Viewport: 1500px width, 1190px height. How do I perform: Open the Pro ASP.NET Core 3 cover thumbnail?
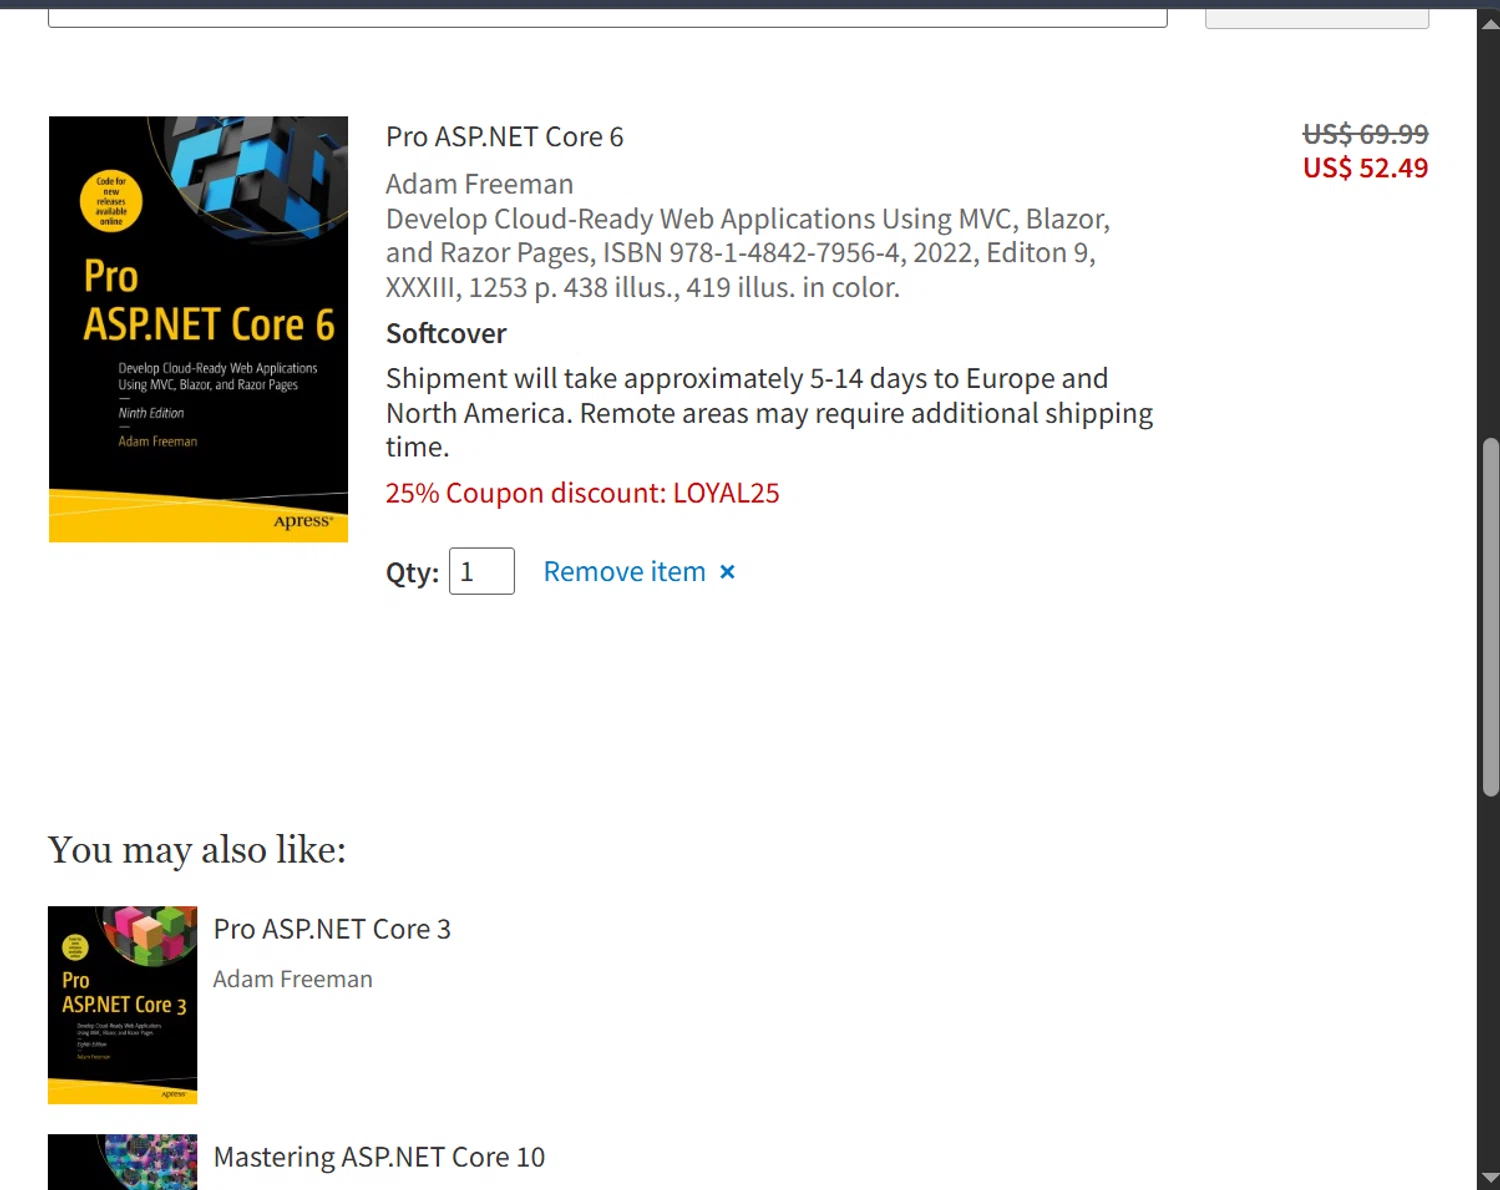(x=122, y=1005)
